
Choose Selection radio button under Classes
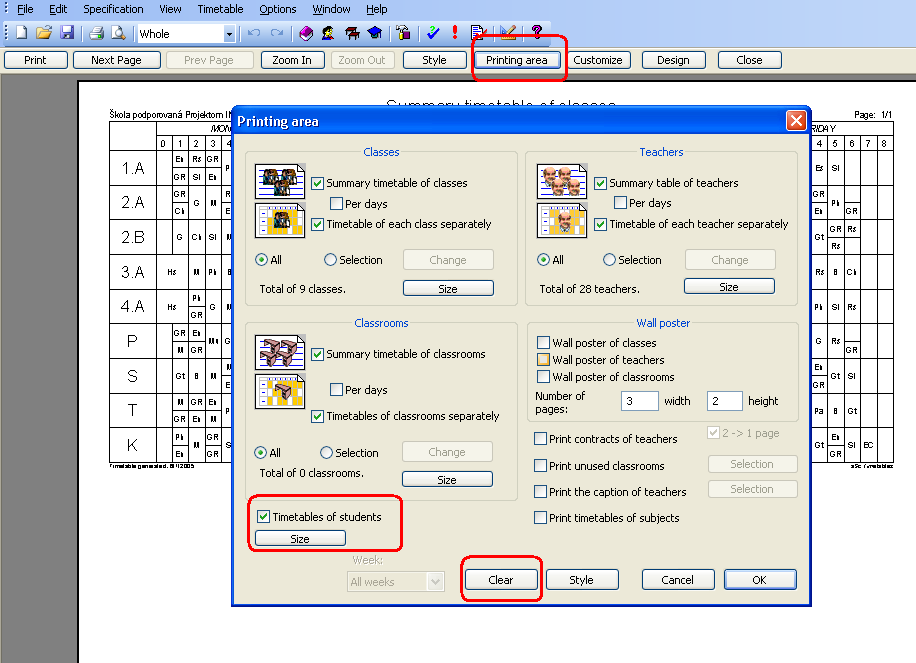(331, 260)
